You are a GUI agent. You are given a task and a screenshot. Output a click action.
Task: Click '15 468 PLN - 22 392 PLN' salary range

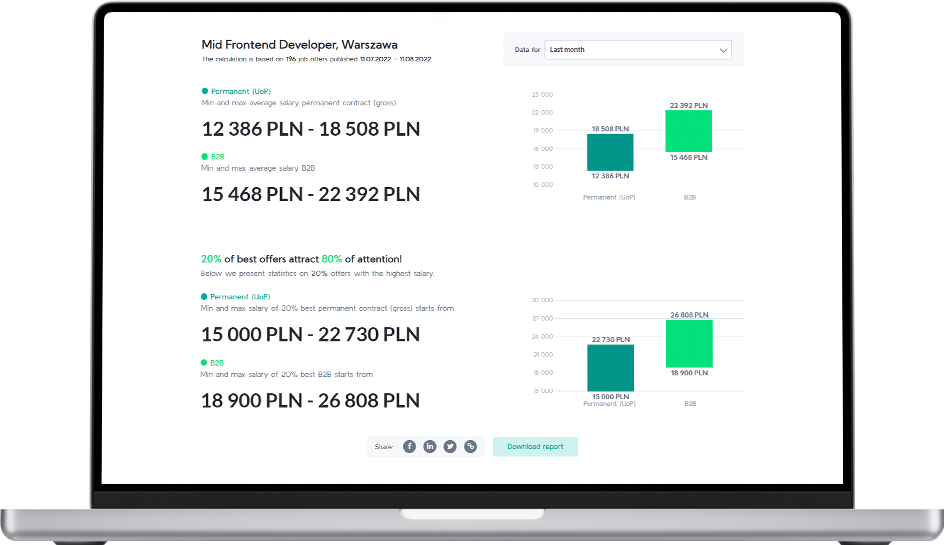pos(311,194)
